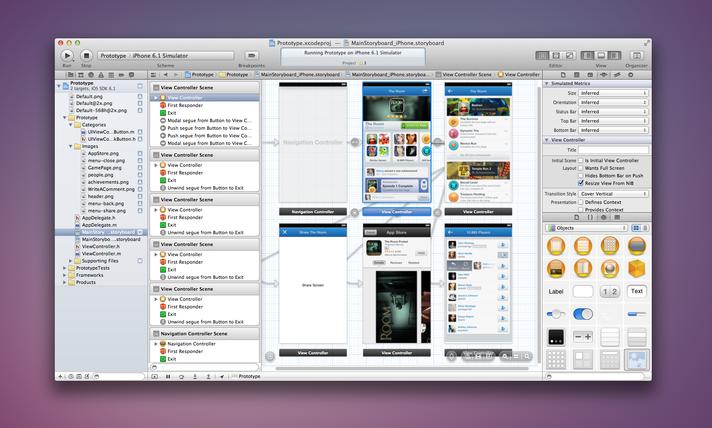Open the Size dropdown in Simulated Metrics
Viewport: 712px width, 428px height.
pyautogui.click(x=613, y=93)
